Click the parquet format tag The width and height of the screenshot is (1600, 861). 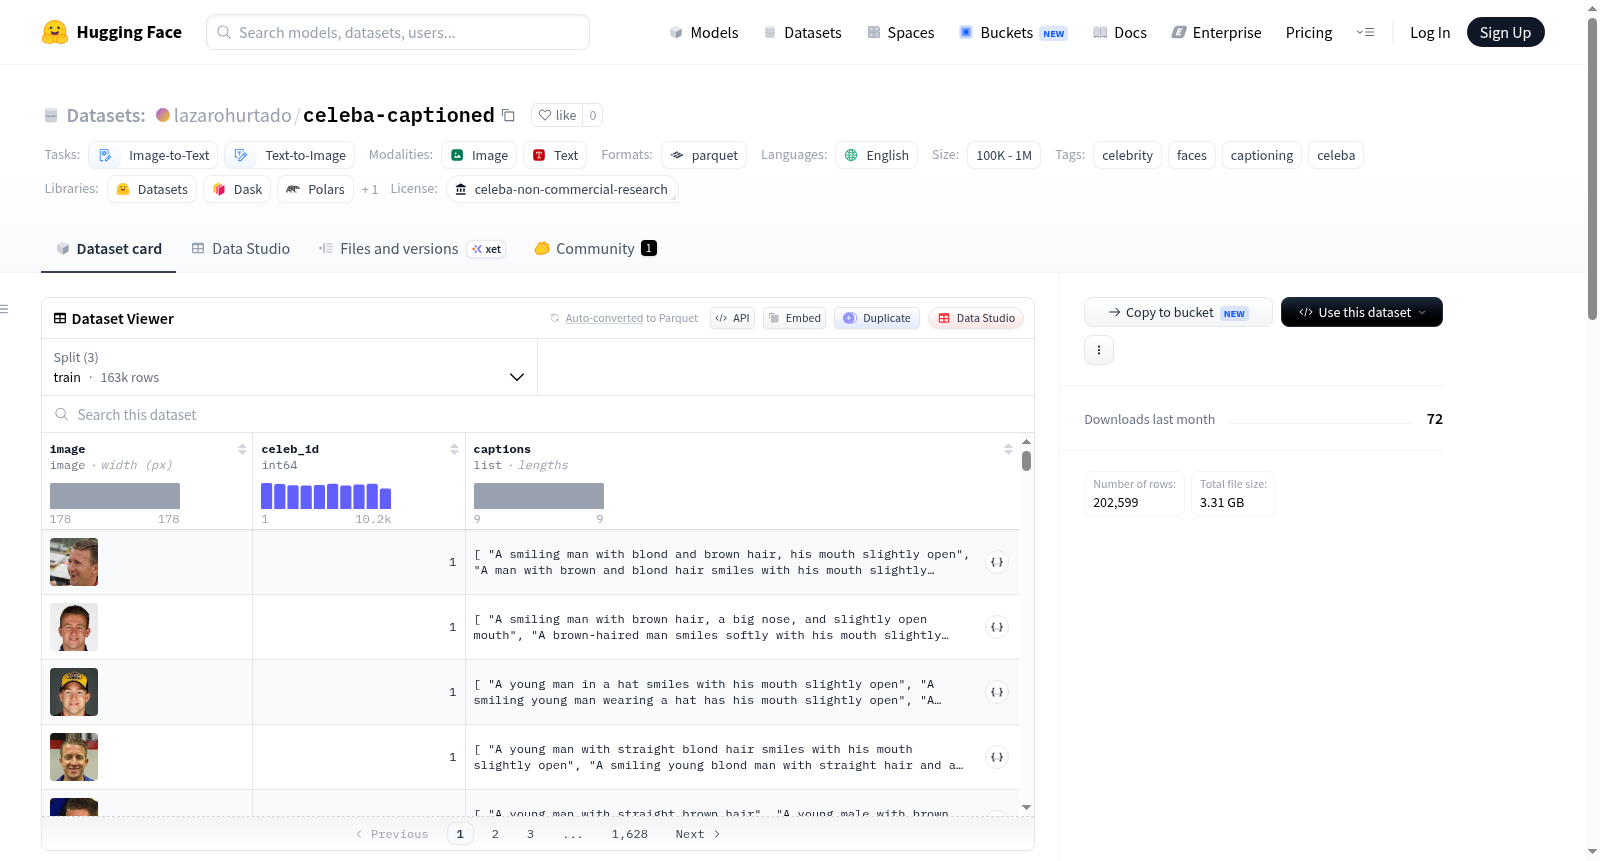pos(704,155)
